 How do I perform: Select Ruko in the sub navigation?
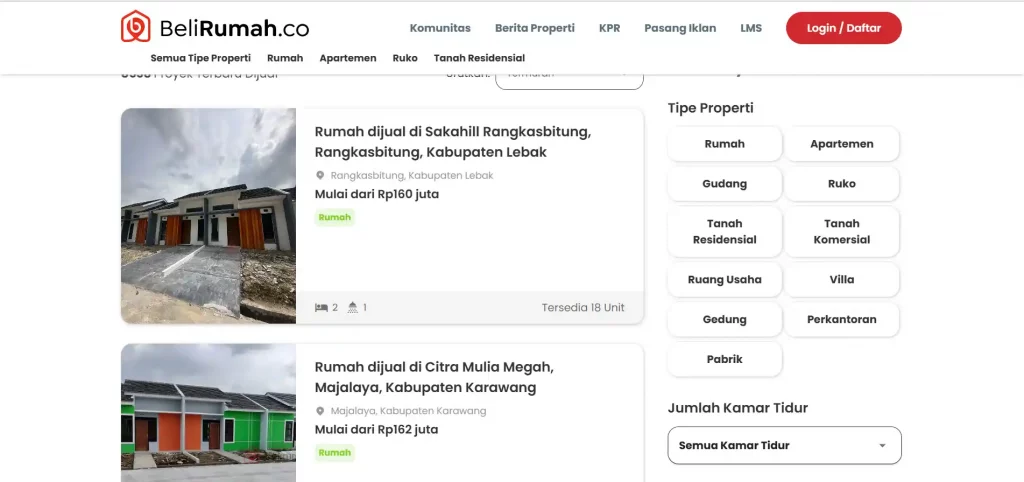pos(405,58)
